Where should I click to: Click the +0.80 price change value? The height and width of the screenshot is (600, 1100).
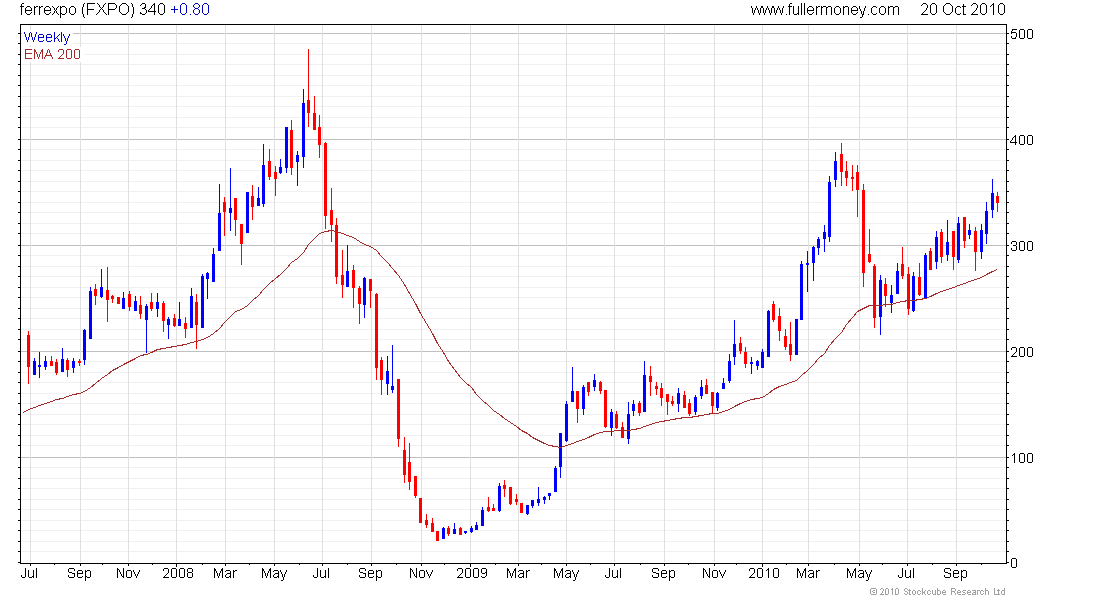190,10
